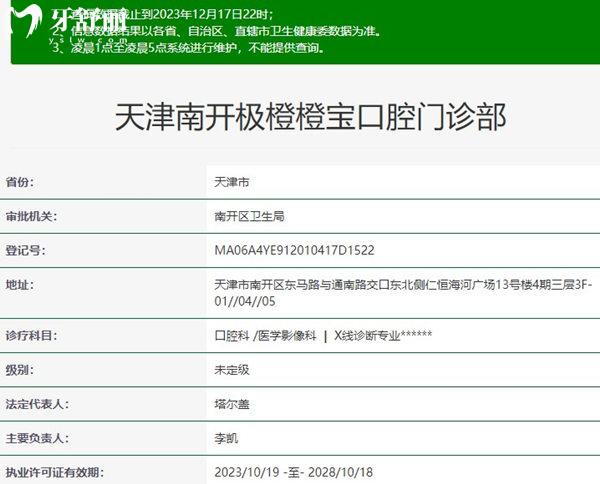Select the 省份 label
This screenshot has width=600, height=484.
[x=20, y=182]
